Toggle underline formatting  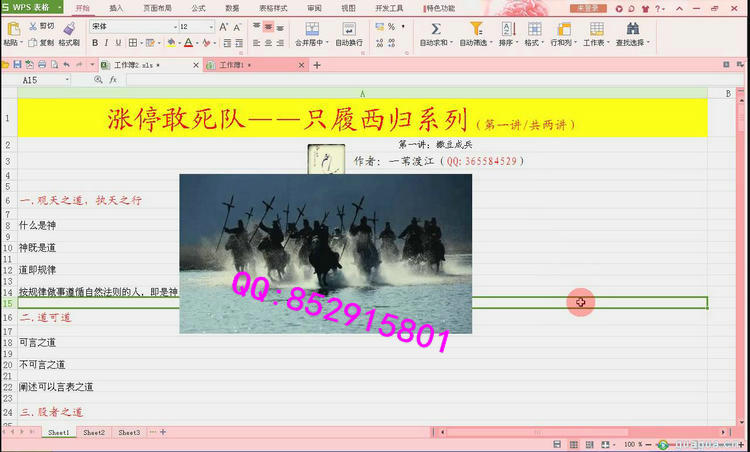[x=119, y=43]
